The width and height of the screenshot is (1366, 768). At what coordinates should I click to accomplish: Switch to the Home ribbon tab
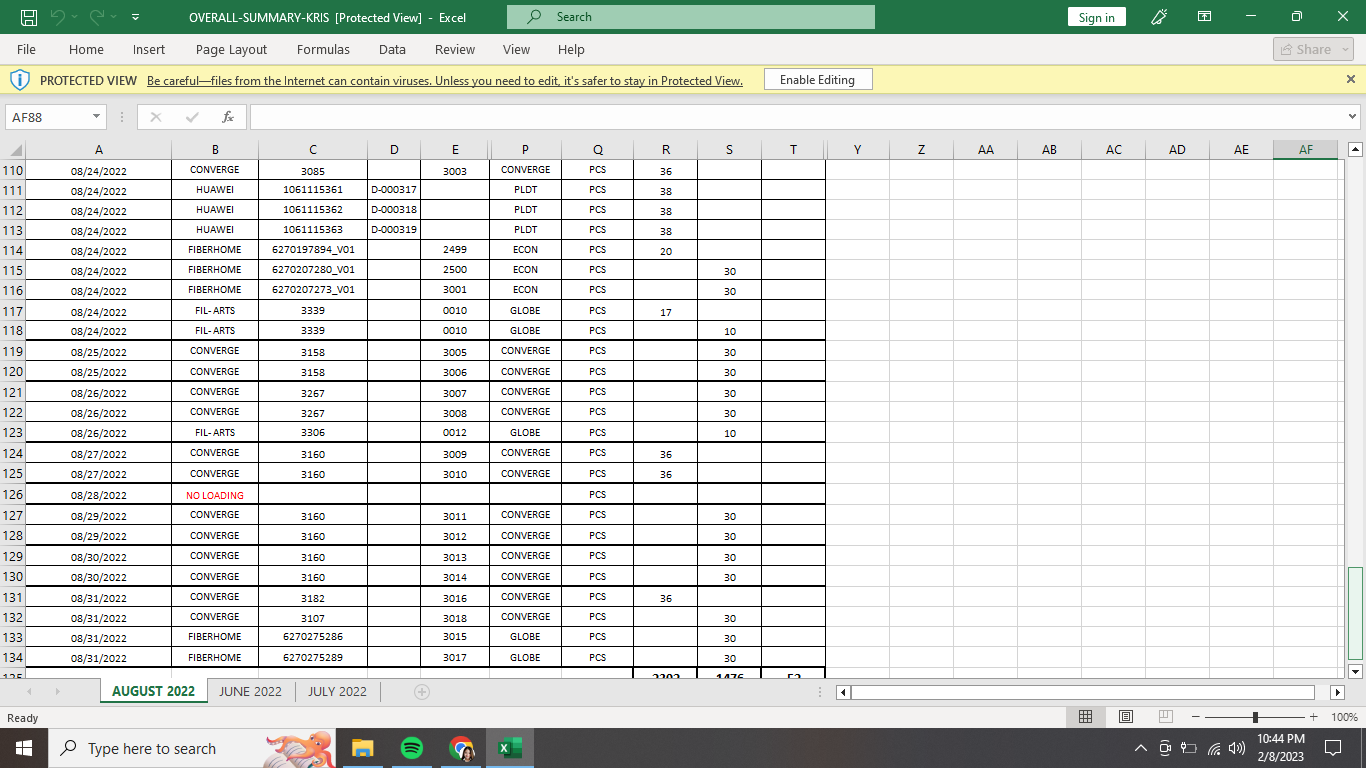click(86, 49)
